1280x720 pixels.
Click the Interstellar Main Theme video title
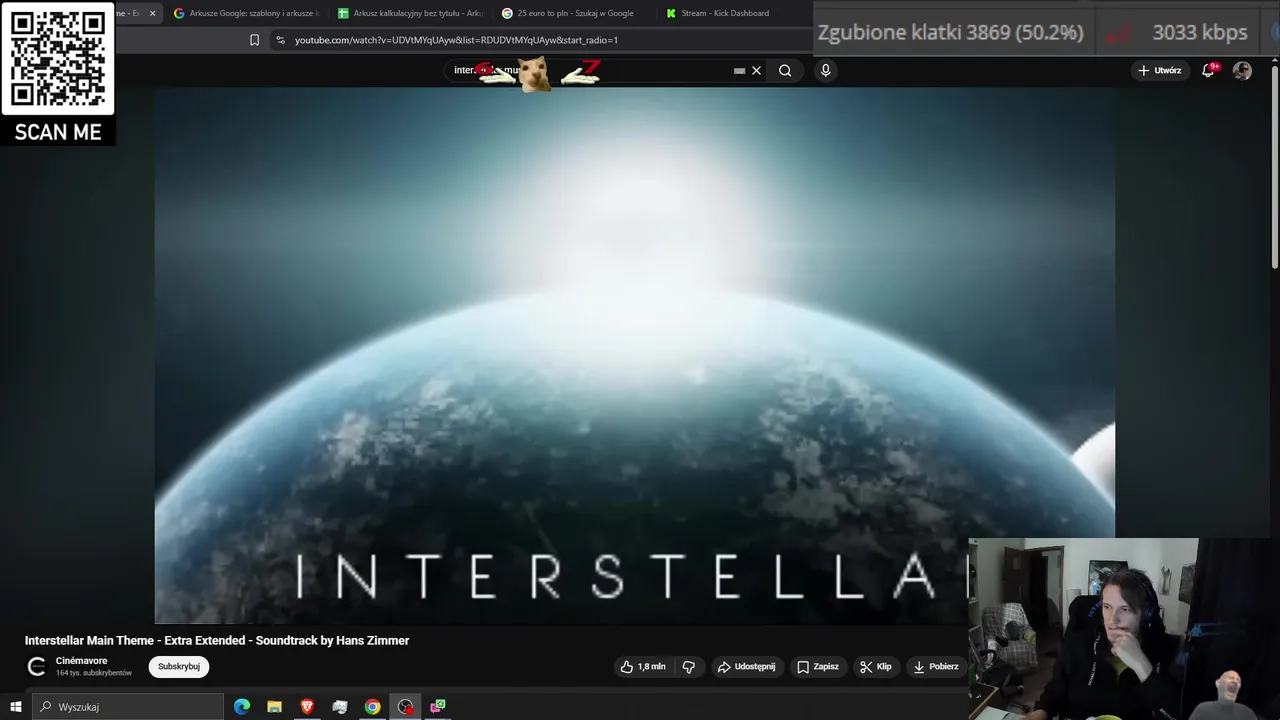coord(217,640)
